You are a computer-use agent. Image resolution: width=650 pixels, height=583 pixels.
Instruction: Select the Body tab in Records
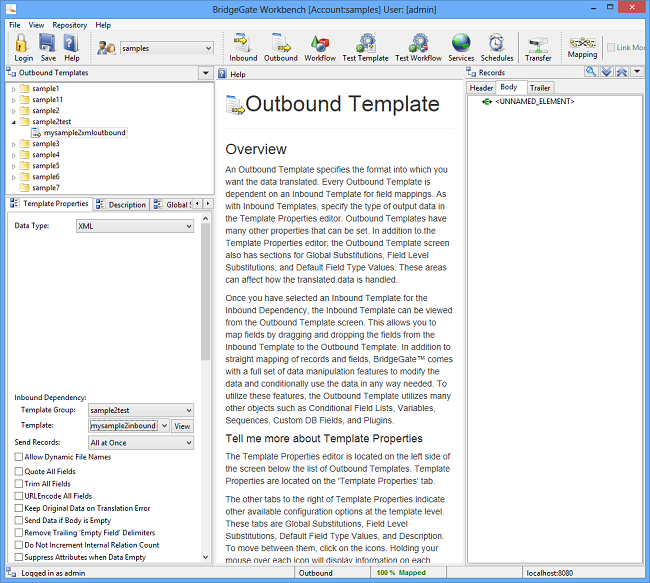coord(509,87)
